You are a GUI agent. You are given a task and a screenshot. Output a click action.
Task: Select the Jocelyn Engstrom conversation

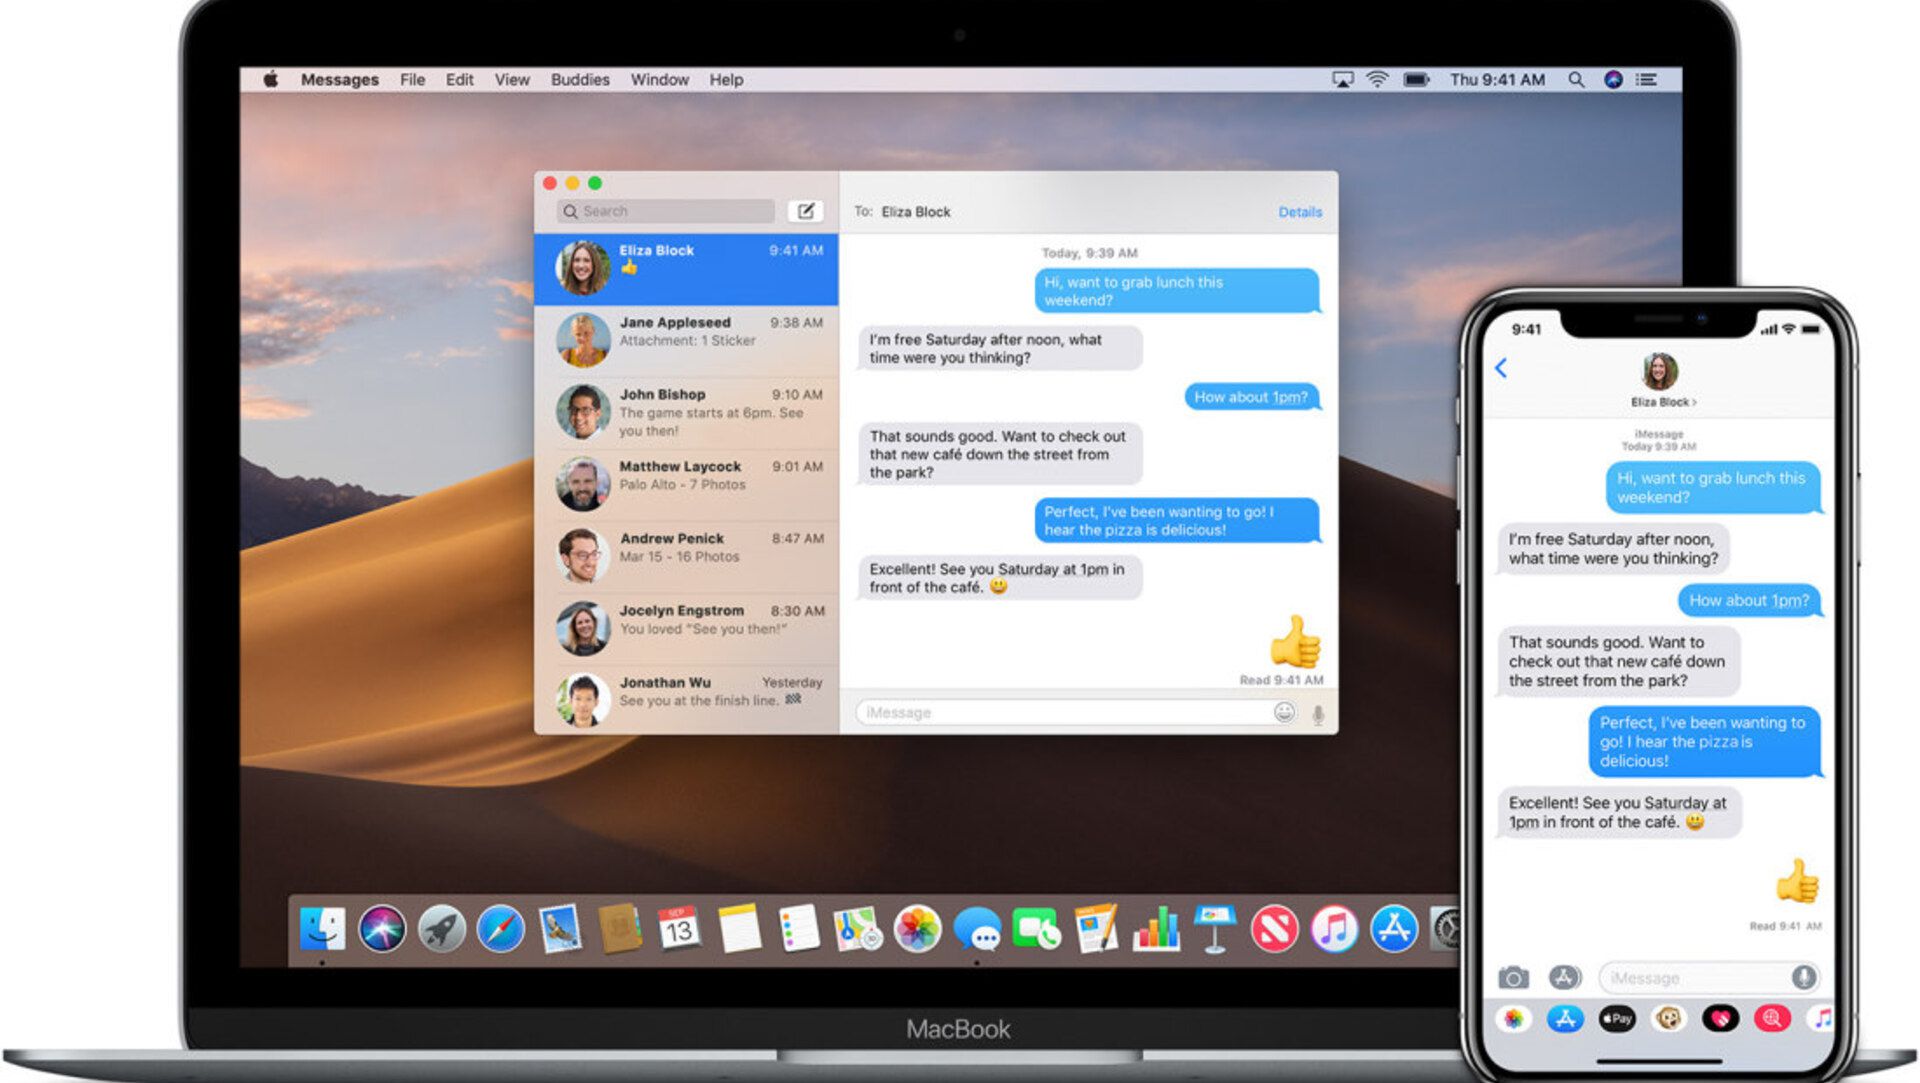tap(686, 629)
